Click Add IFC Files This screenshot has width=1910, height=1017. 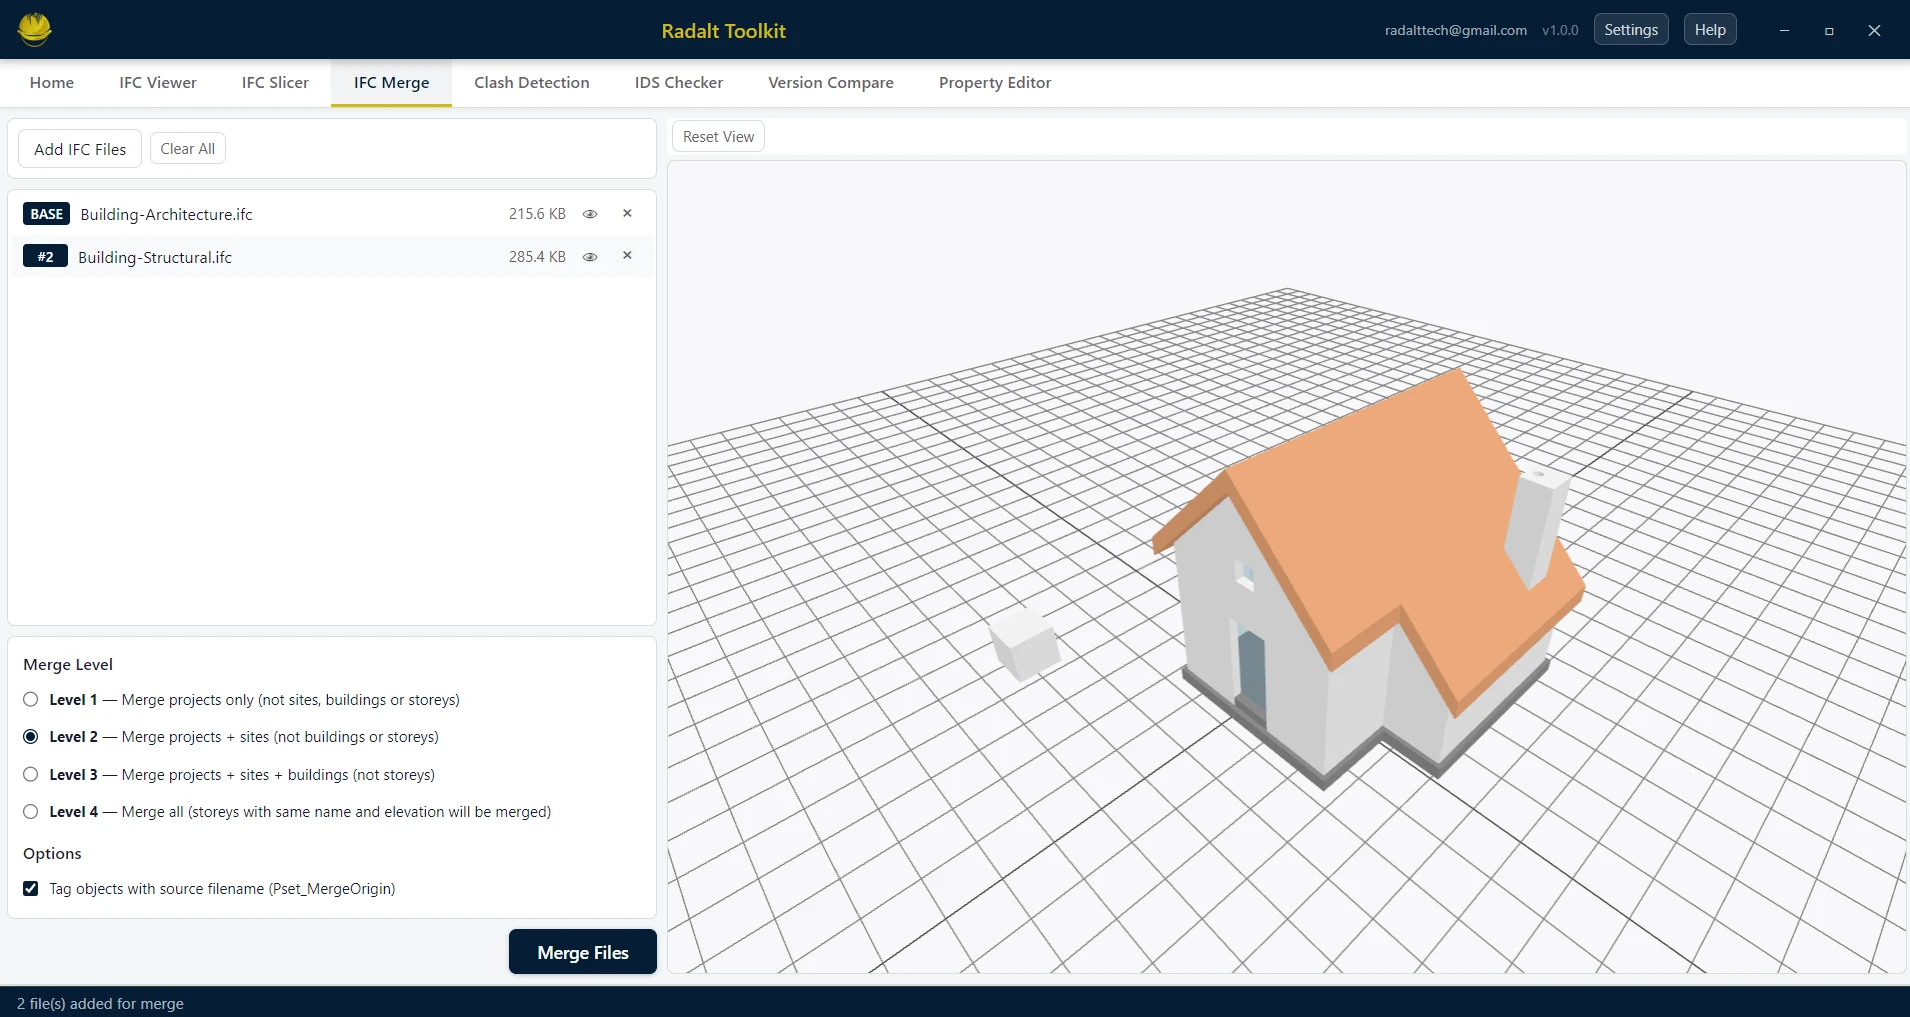pyautogui.click(x=79, y=148)
